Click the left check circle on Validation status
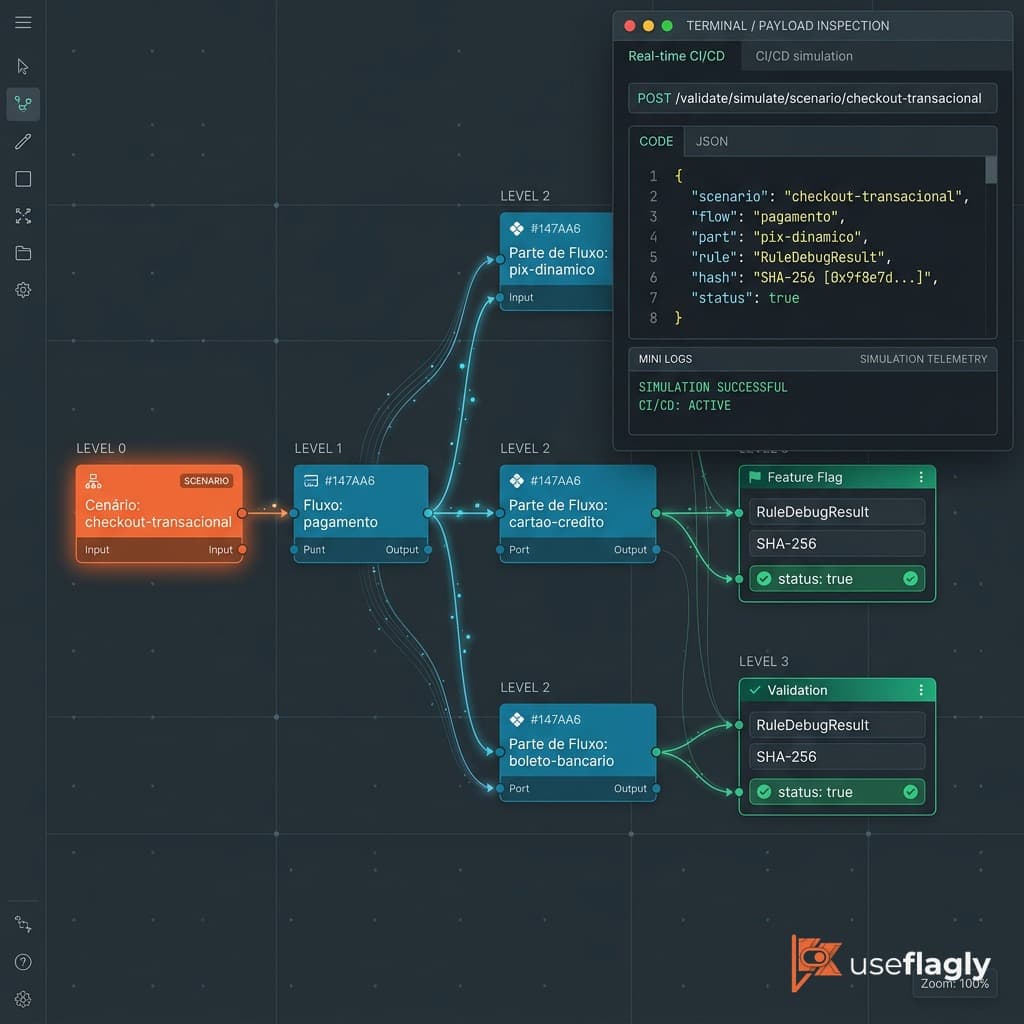1024x1024 pixels. tap(764, 792)
